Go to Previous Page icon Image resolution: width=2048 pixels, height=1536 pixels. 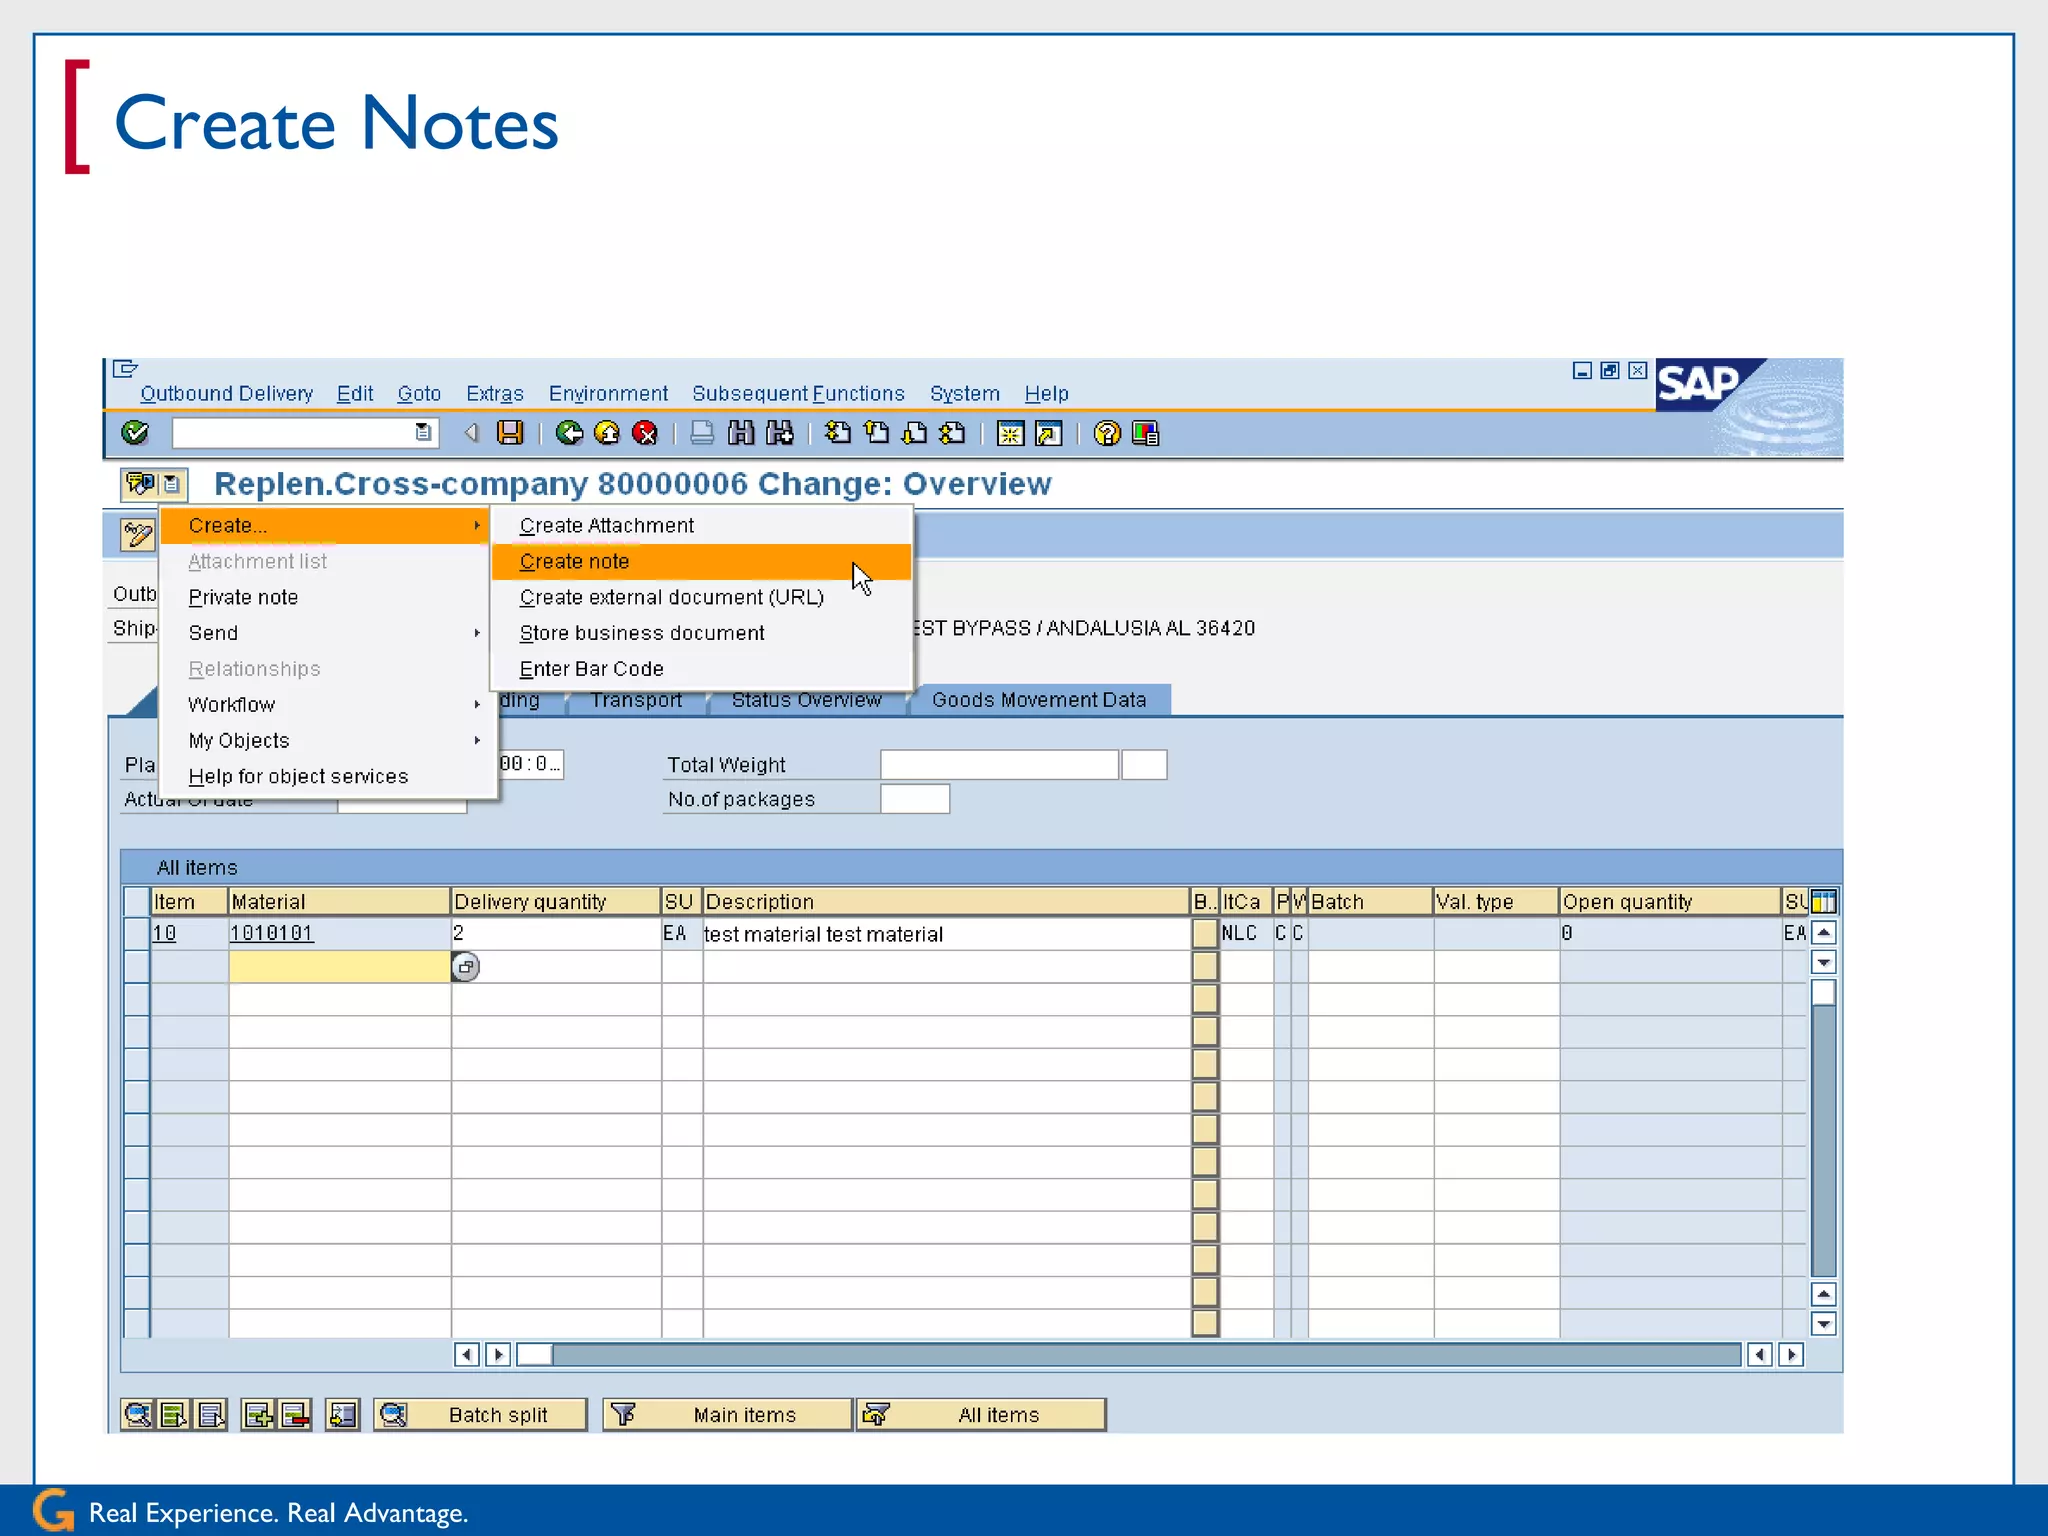[x=876, y=432]
